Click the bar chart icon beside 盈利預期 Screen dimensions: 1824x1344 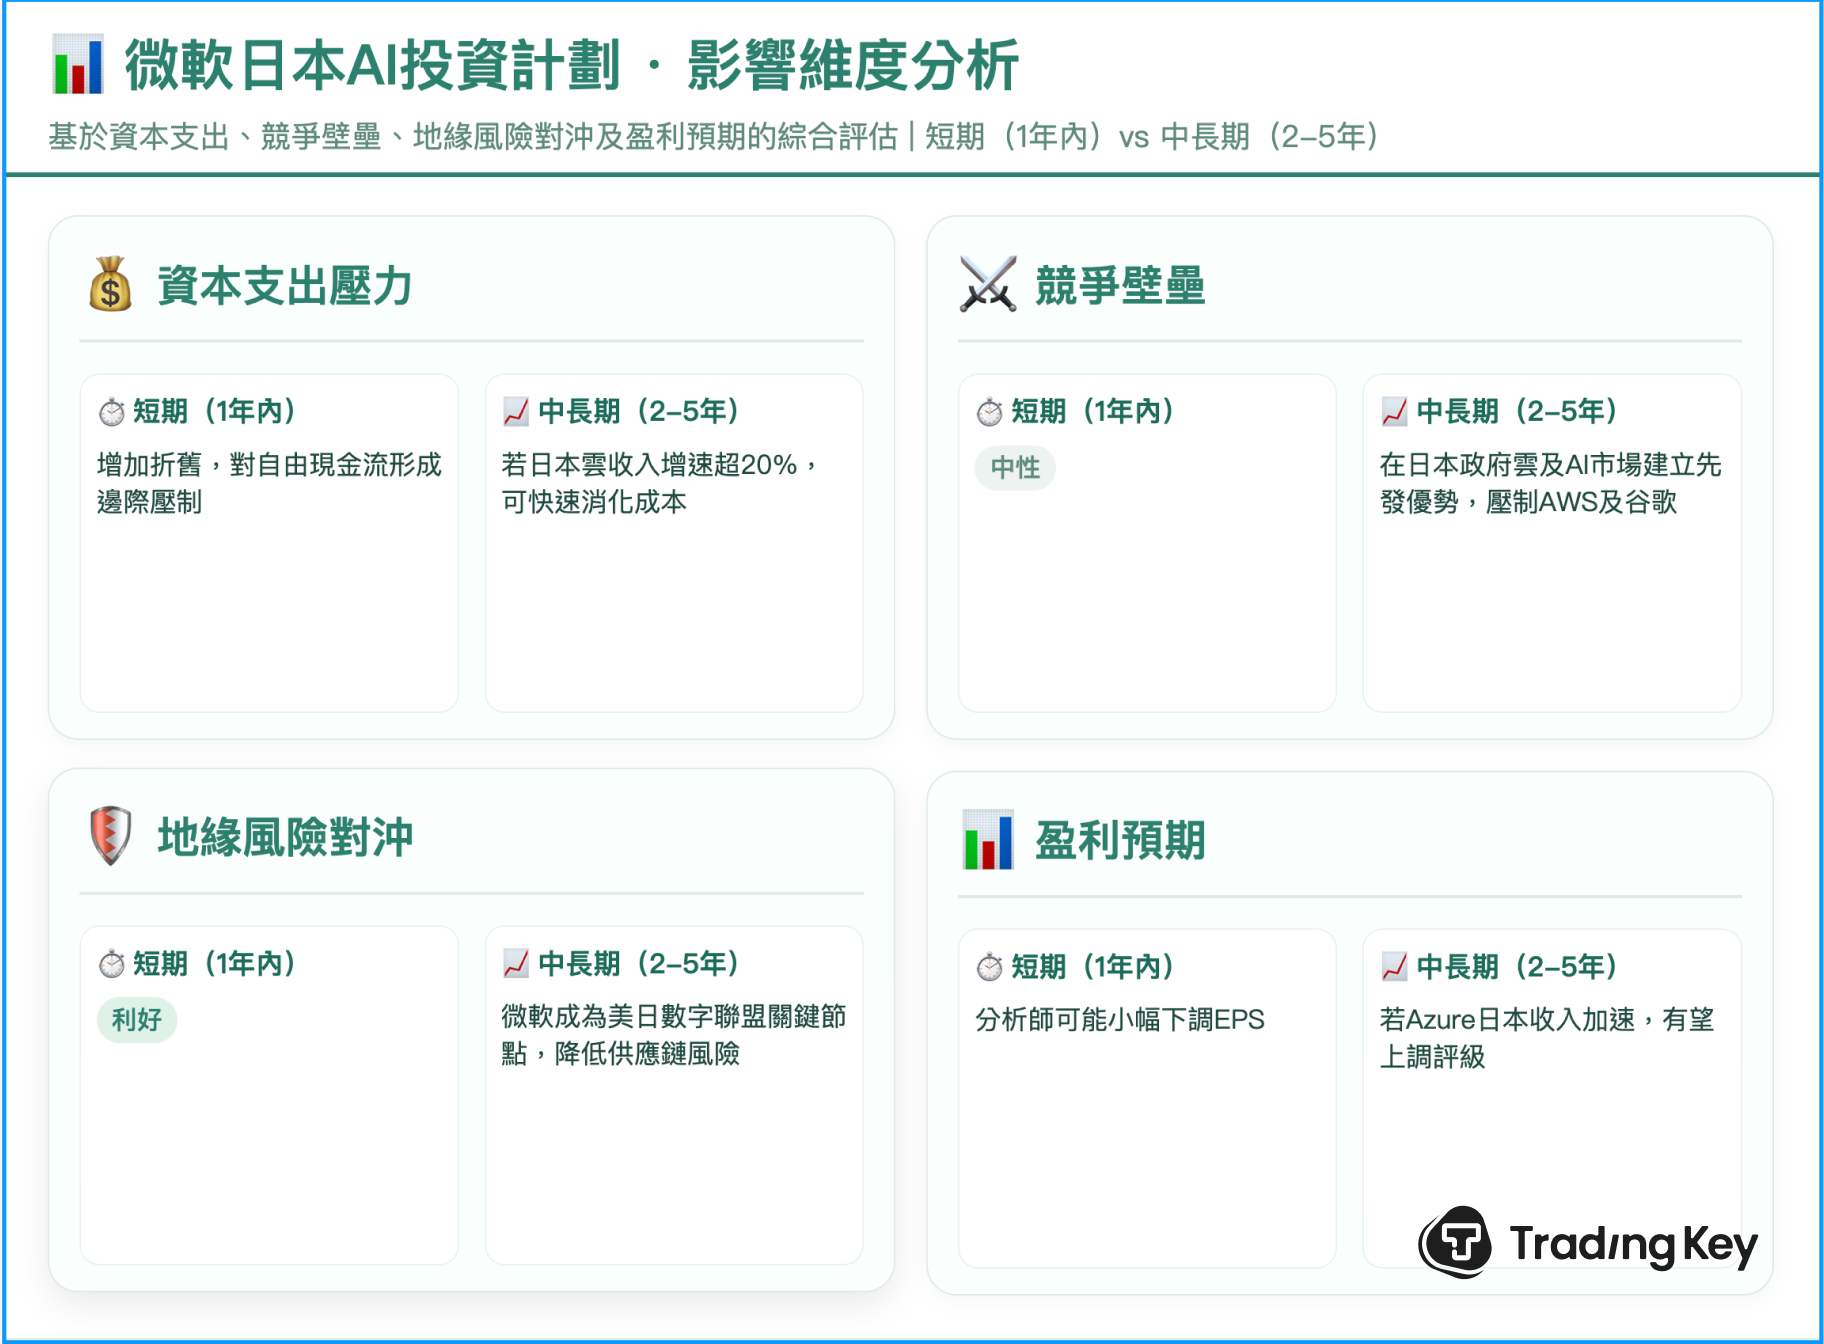coord(987,839)
